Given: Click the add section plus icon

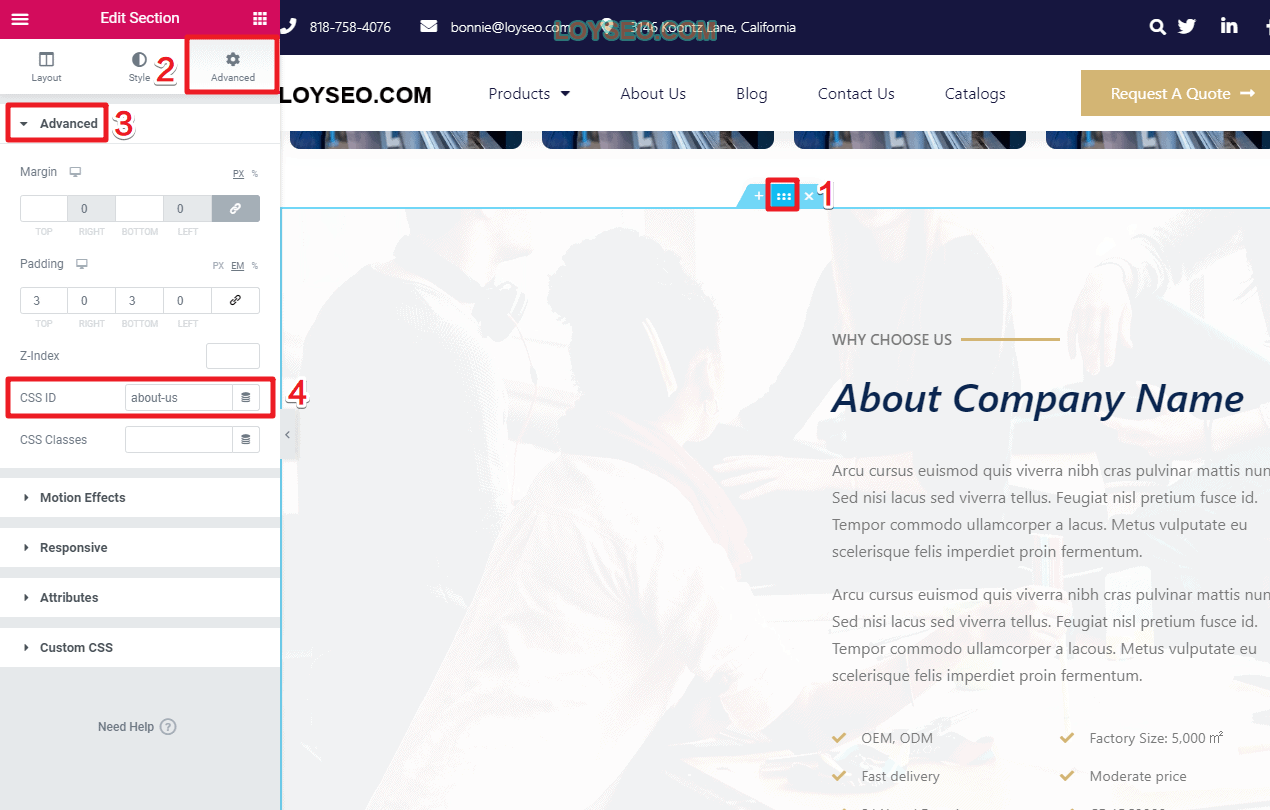Looking at the screenshot, I should 758,196.
